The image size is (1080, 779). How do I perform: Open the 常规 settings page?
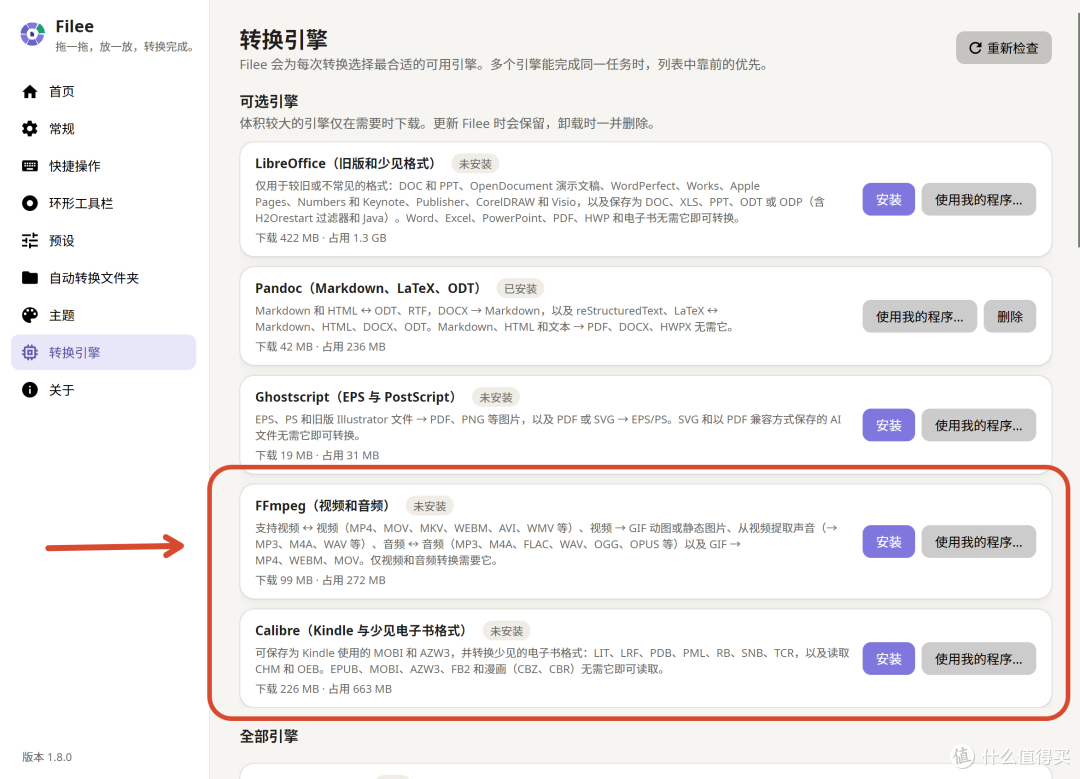click(x=103, y=129)
